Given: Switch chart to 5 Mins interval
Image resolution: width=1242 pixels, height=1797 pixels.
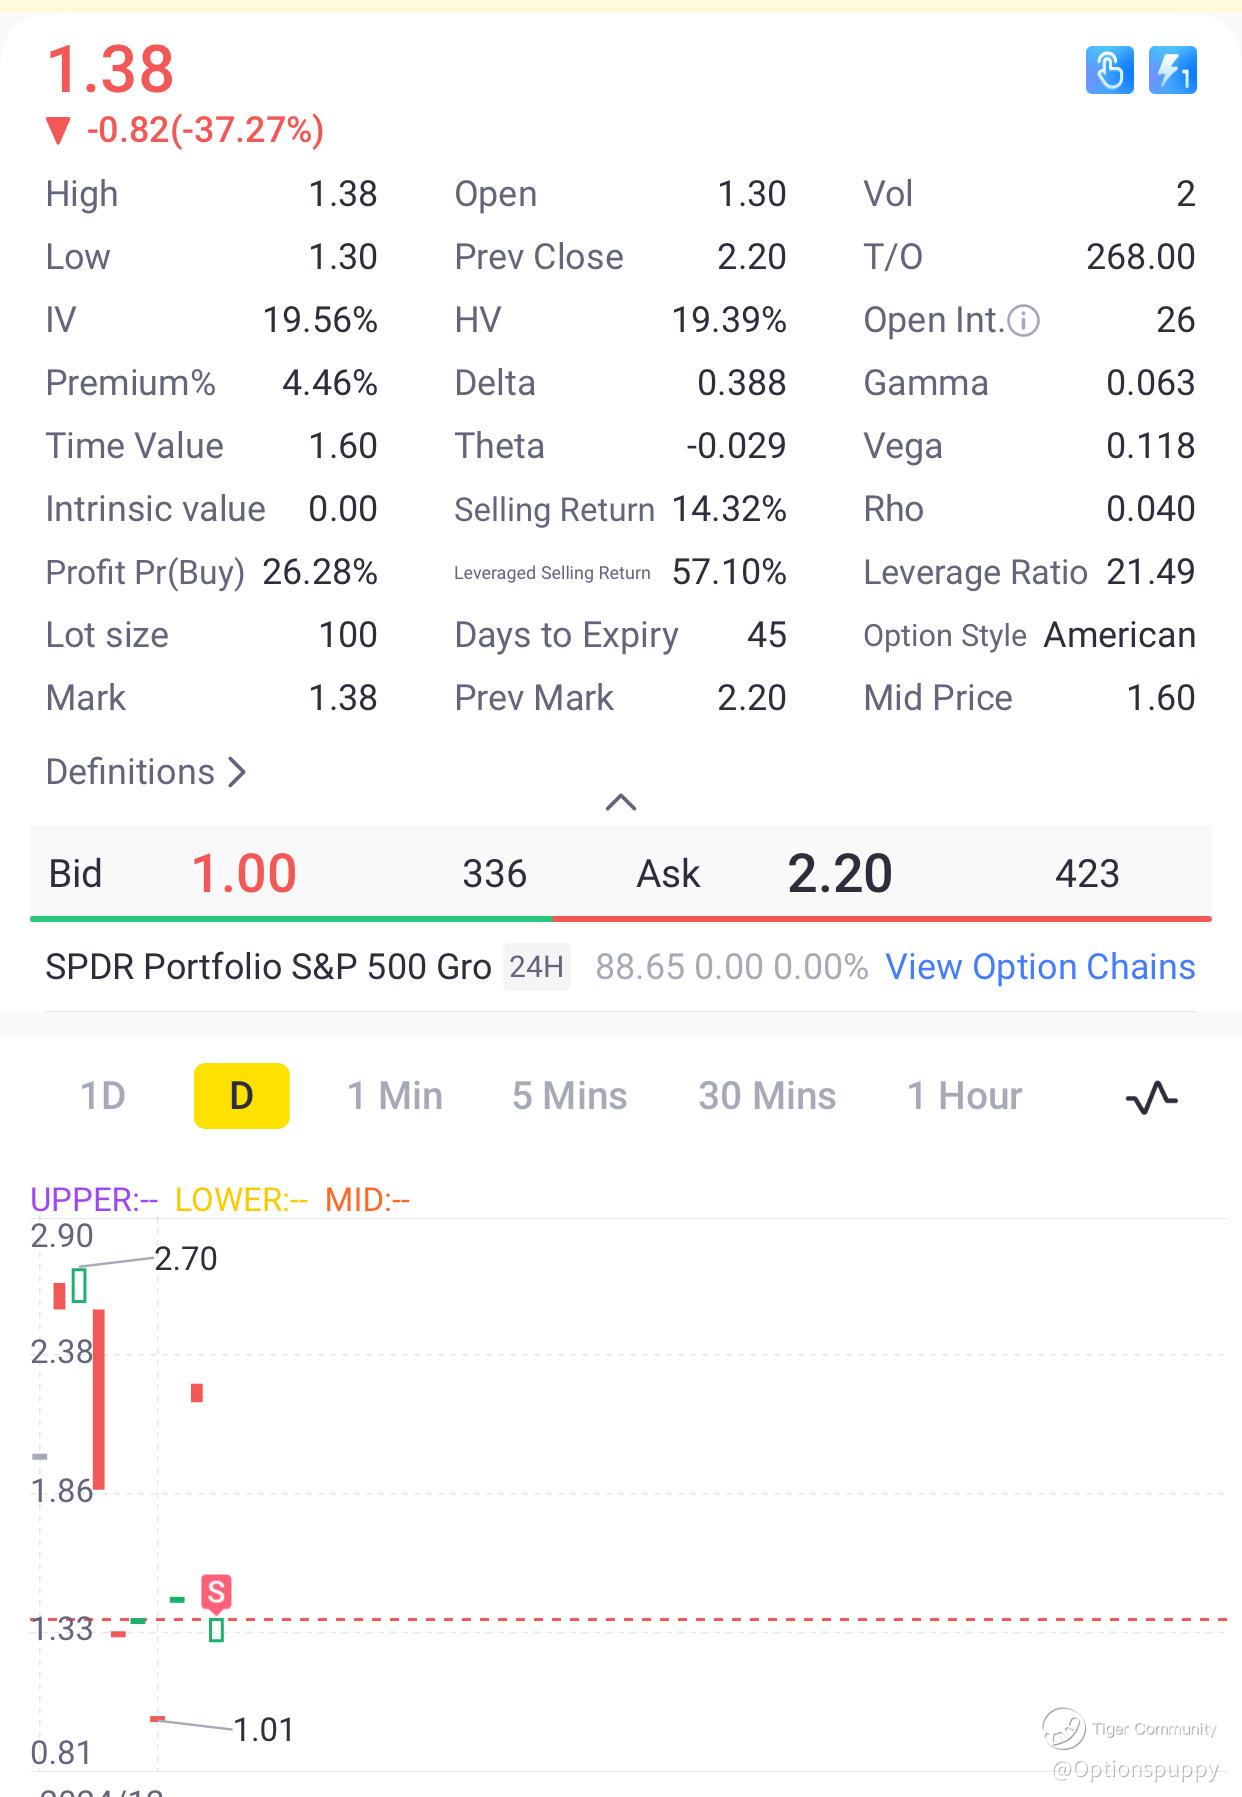Looking at the screenshot, I should click(x=570, y=1096).
